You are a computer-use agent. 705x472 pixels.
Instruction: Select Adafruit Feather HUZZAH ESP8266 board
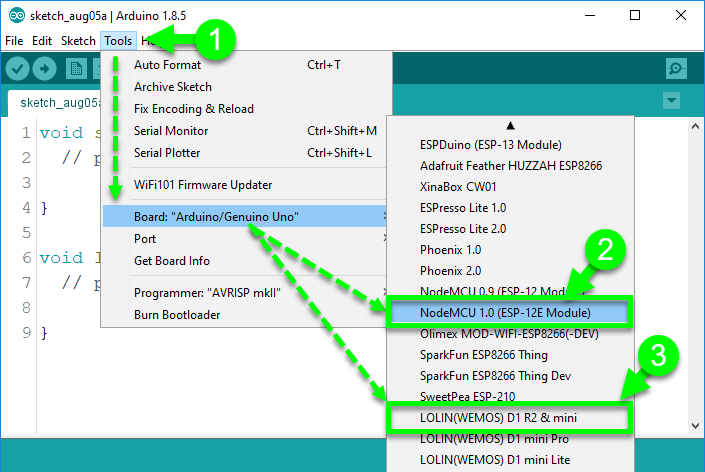point(510,166)
